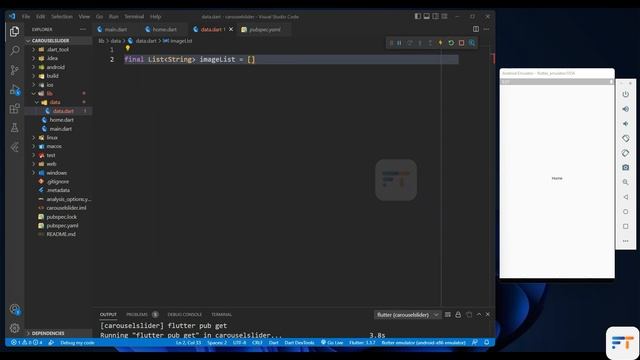The width and height of the screenshot is (640, 360).
Task: Lower the emulator volume
Action: click(x=626, y=124)
